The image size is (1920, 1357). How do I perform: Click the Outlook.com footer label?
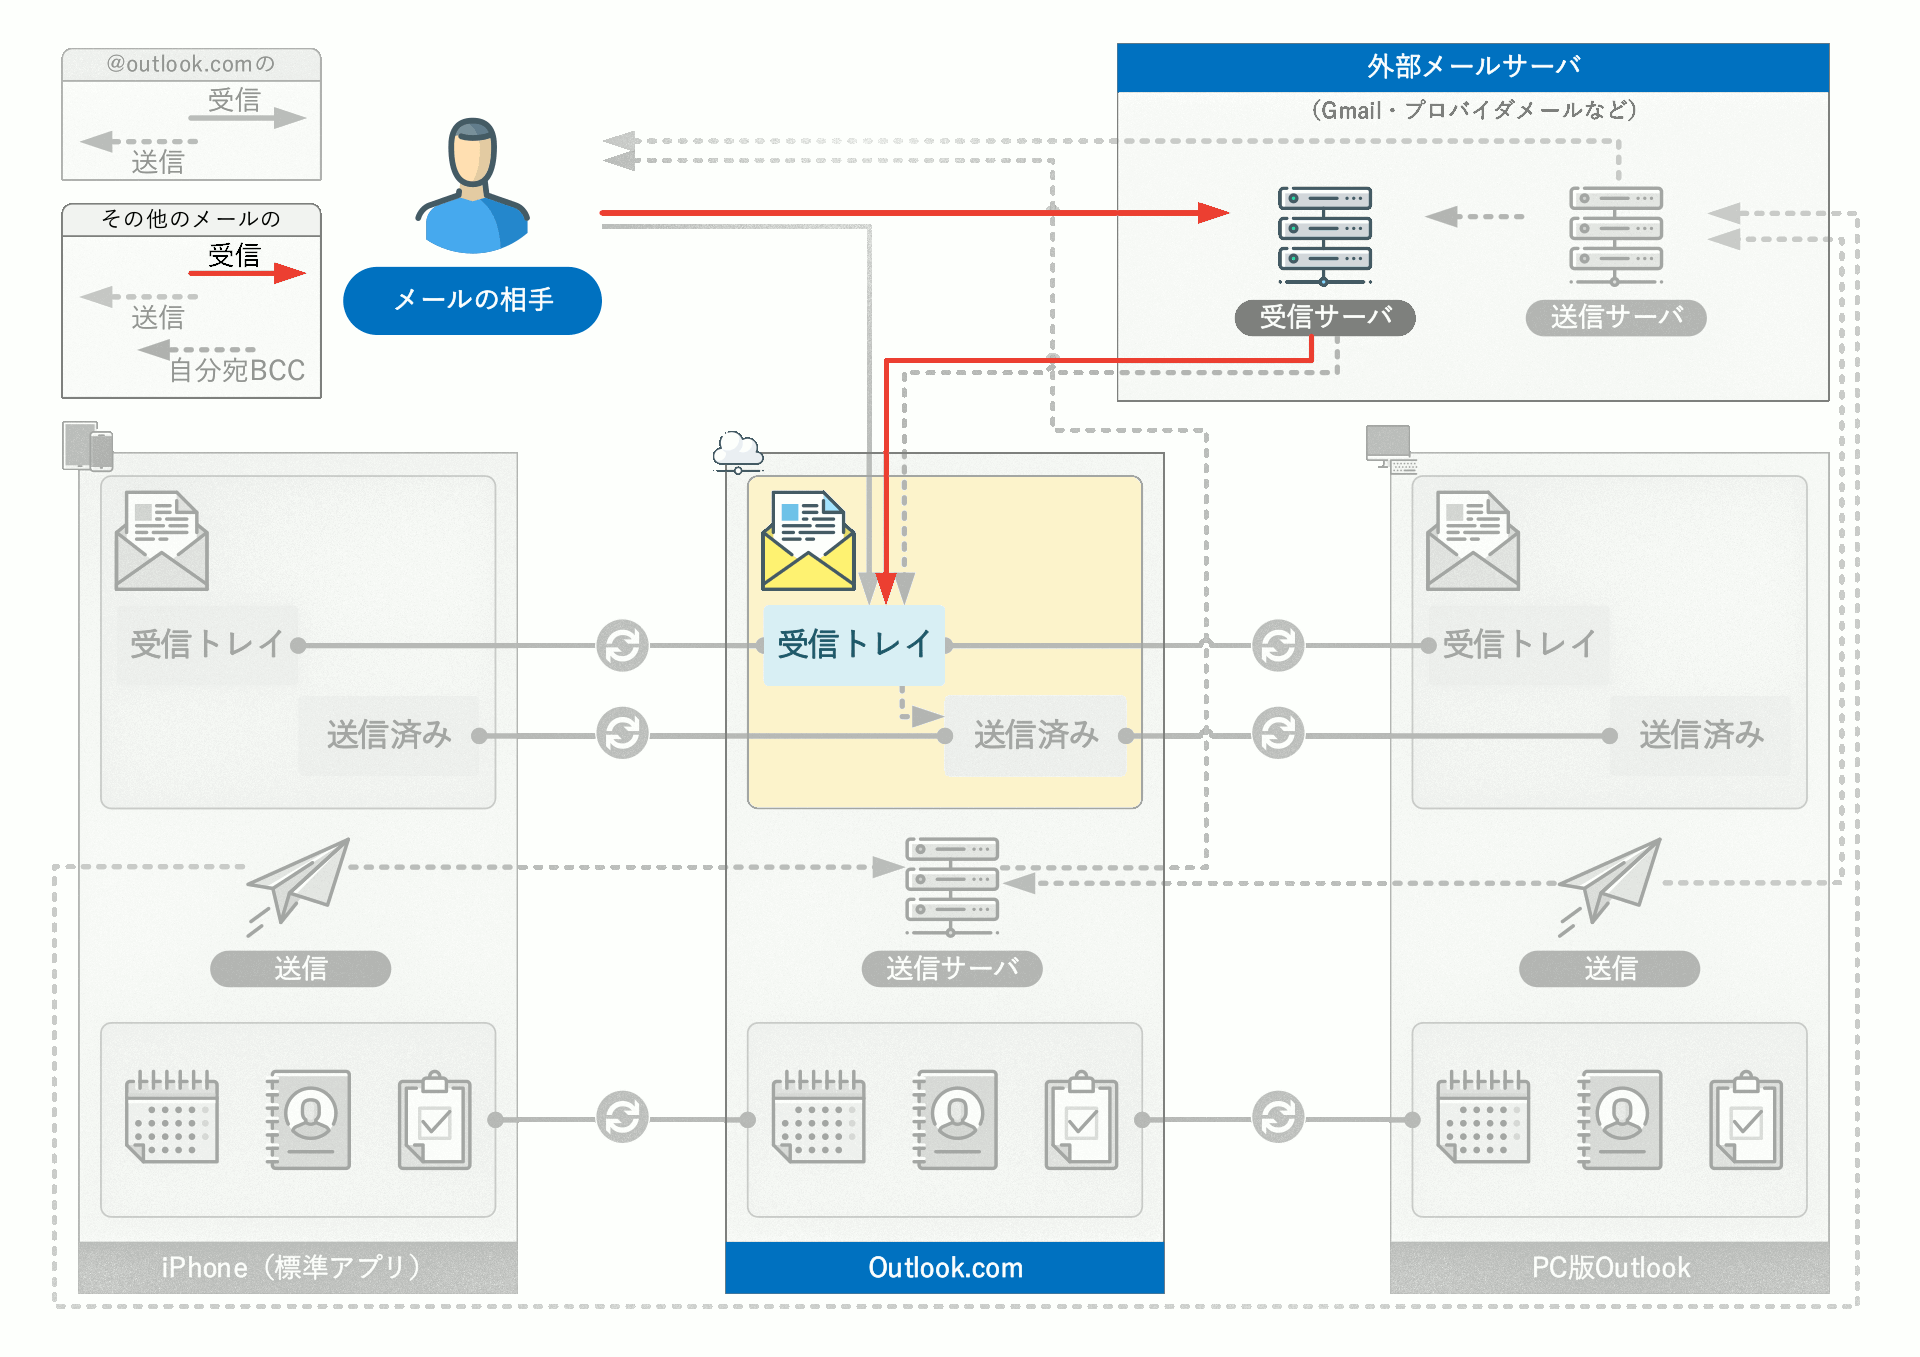(x=945, y=1268)
